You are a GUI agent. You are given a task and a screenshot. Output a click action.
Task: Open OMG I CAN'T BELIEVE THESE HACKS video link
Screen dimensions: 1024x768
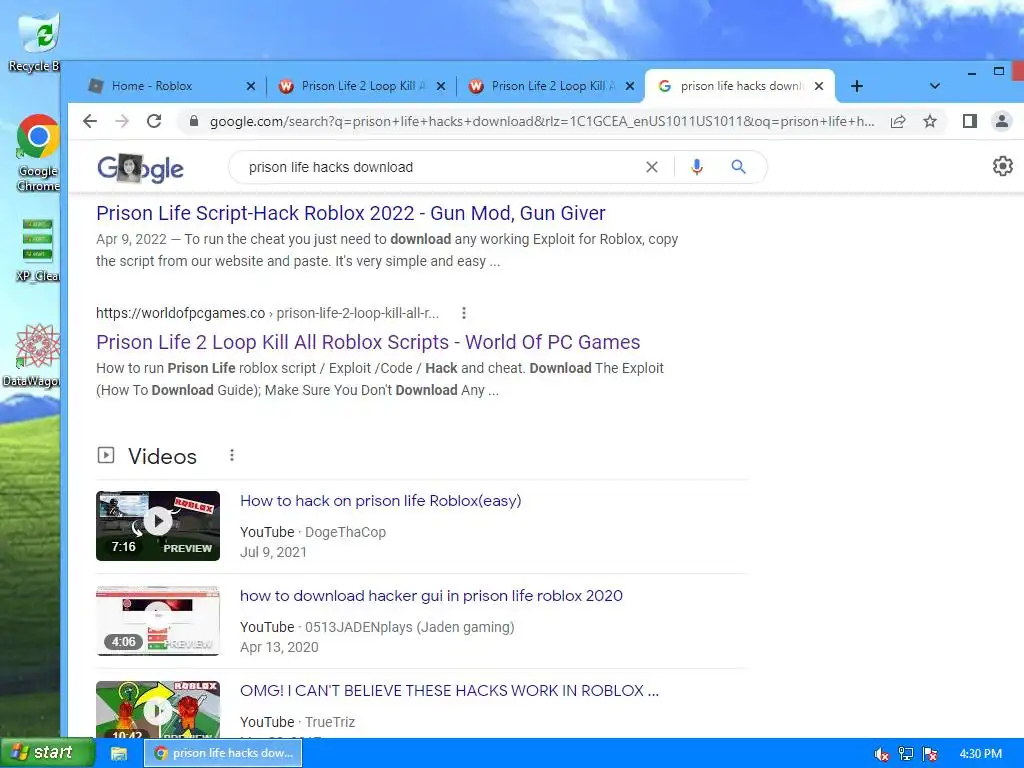click(x=449, y=691)
